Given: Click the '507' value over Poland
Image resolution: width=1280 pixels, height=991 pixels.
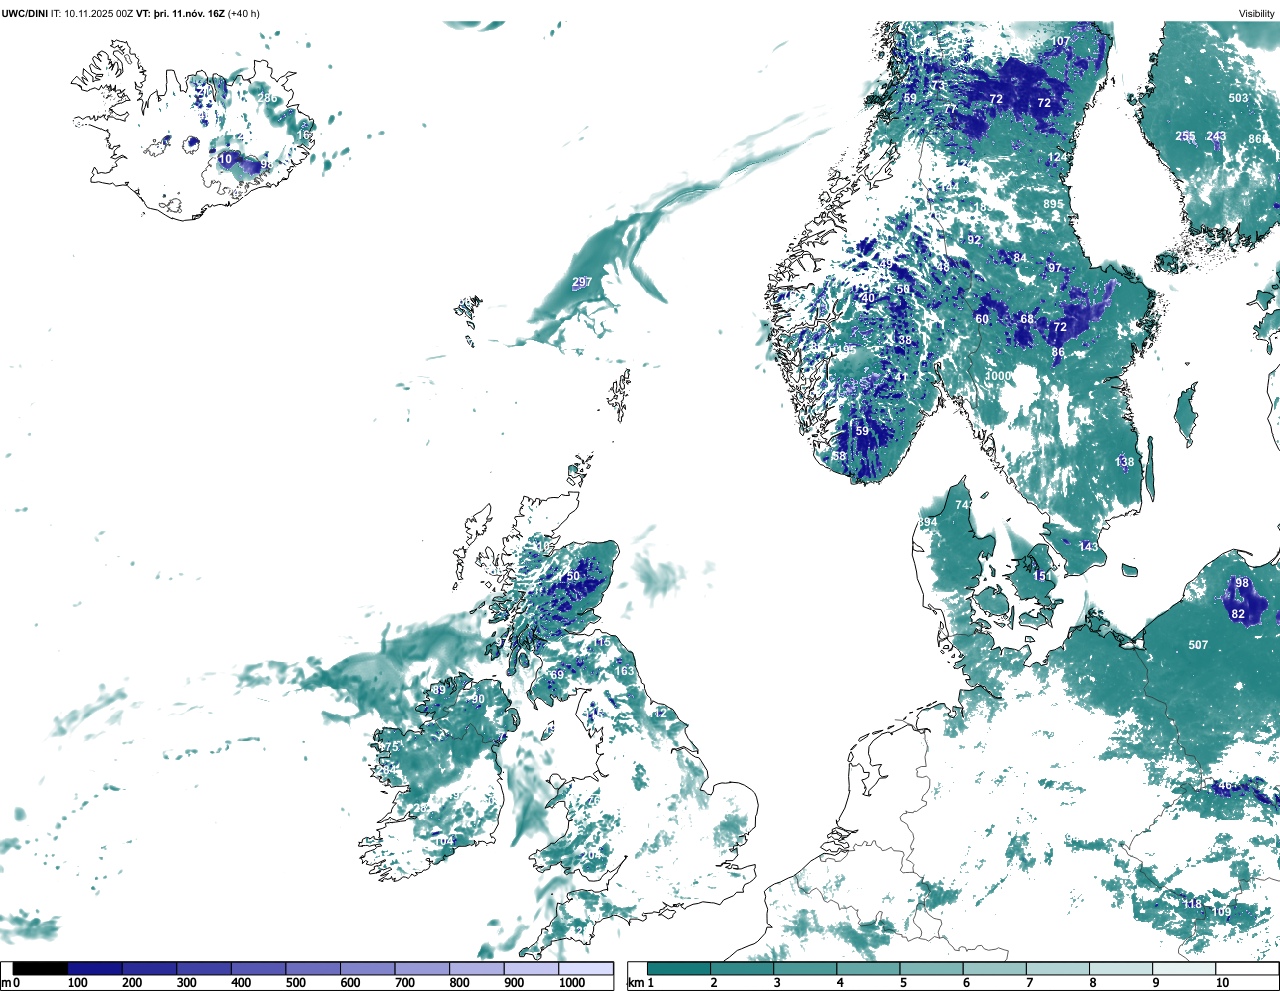Looking at the screenshot, I should pyautogui.click(x=1198, y=645).
